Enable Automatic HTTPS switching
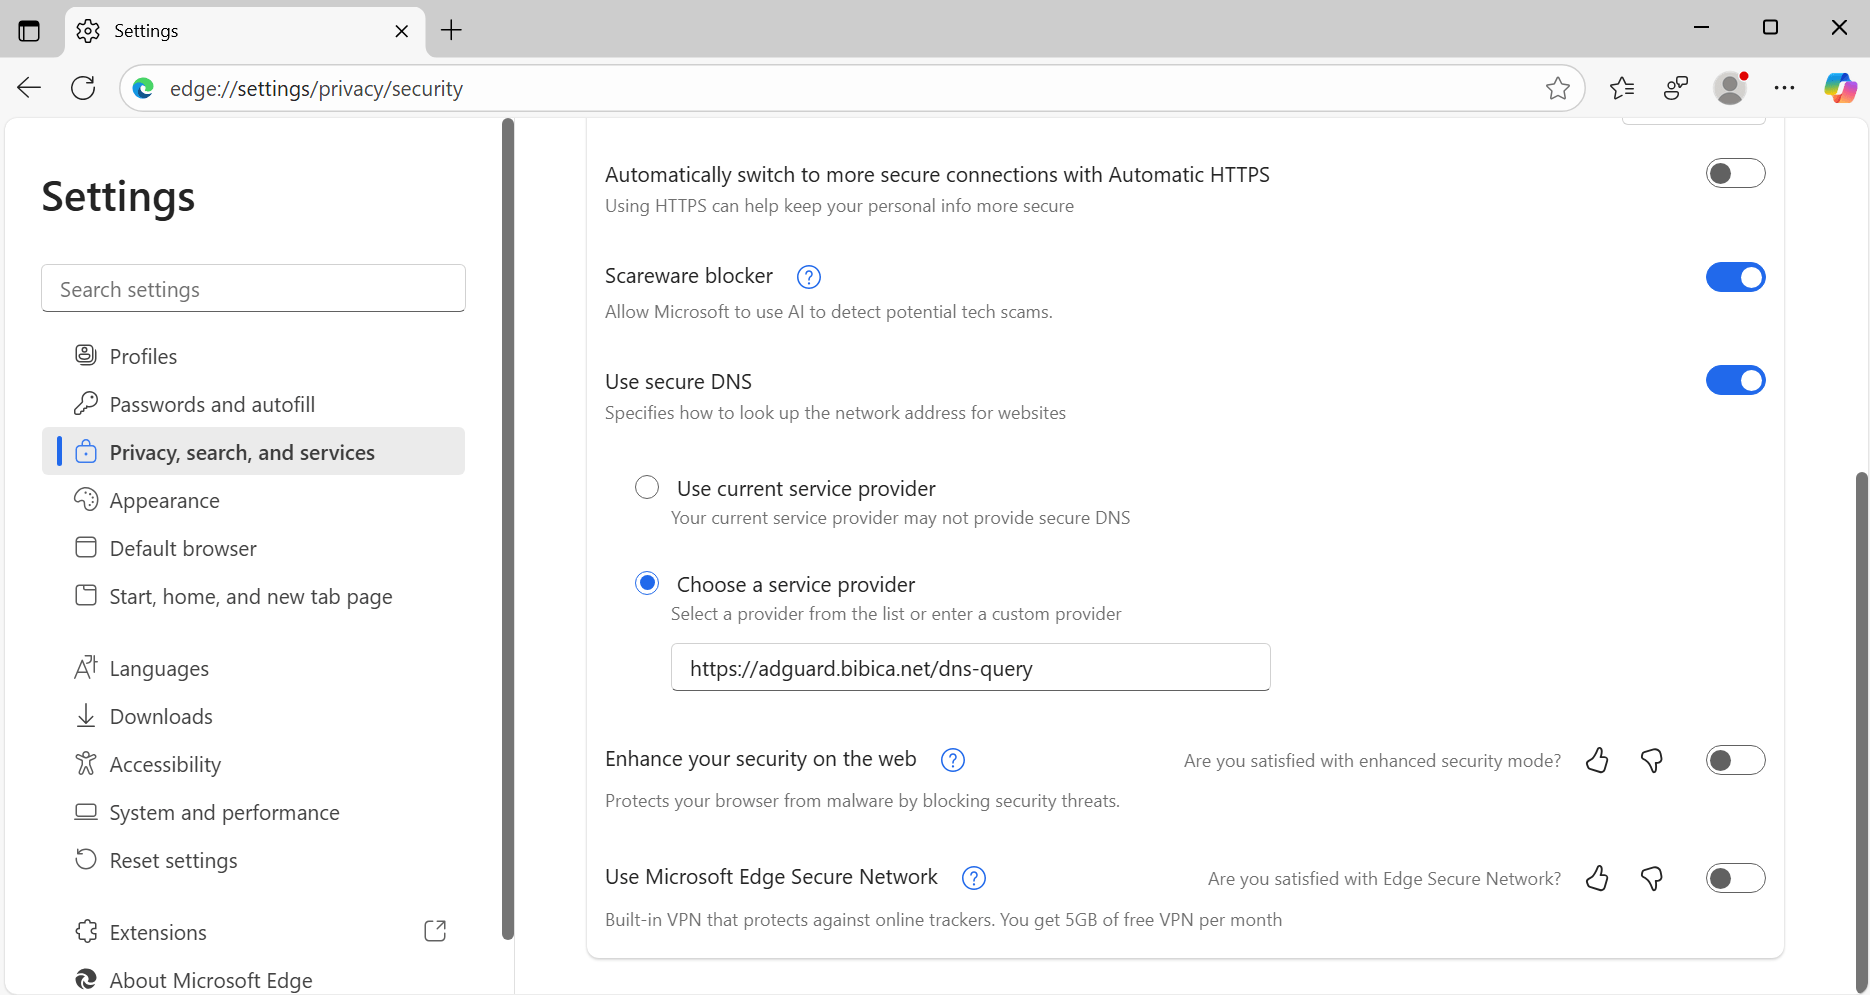This screenshot has height=995, width=1870. [1735, 172]
